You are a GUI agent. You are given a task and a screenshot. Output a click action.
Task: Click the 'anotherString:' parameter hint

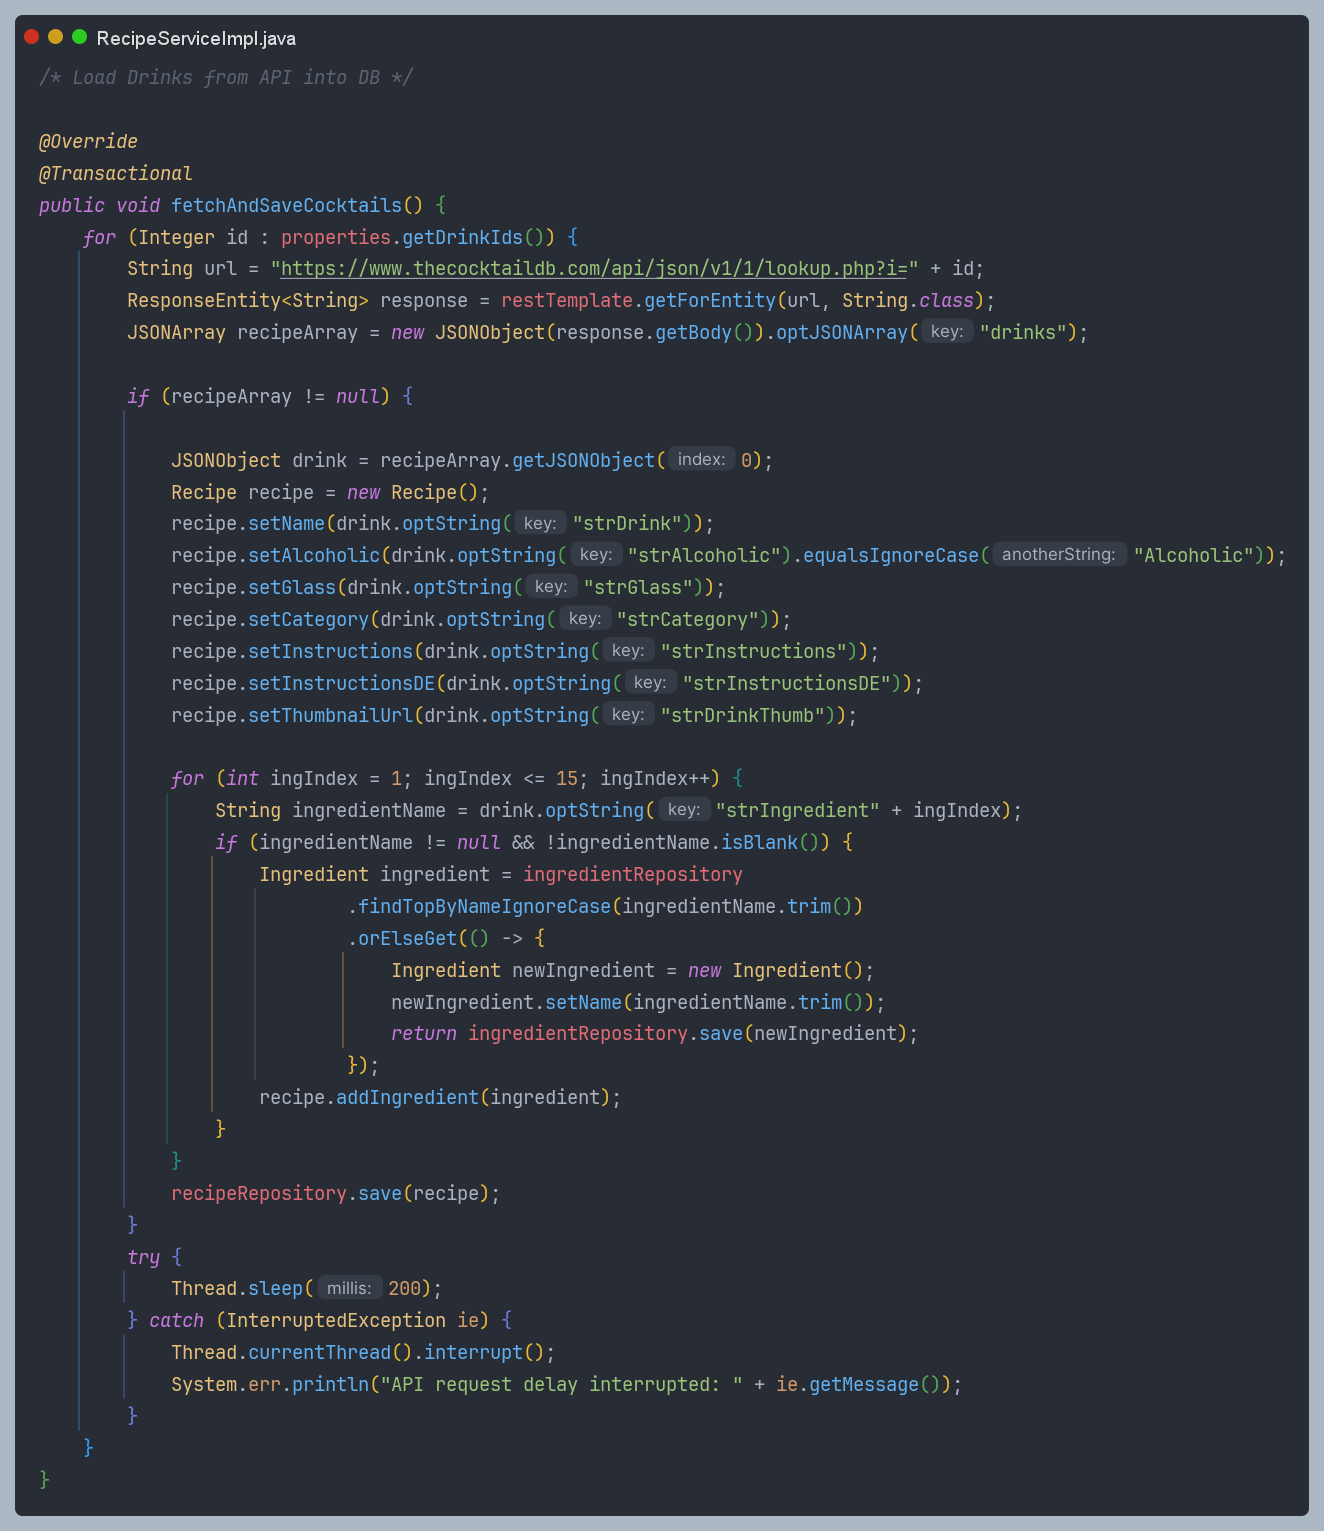pos(1058,554)
